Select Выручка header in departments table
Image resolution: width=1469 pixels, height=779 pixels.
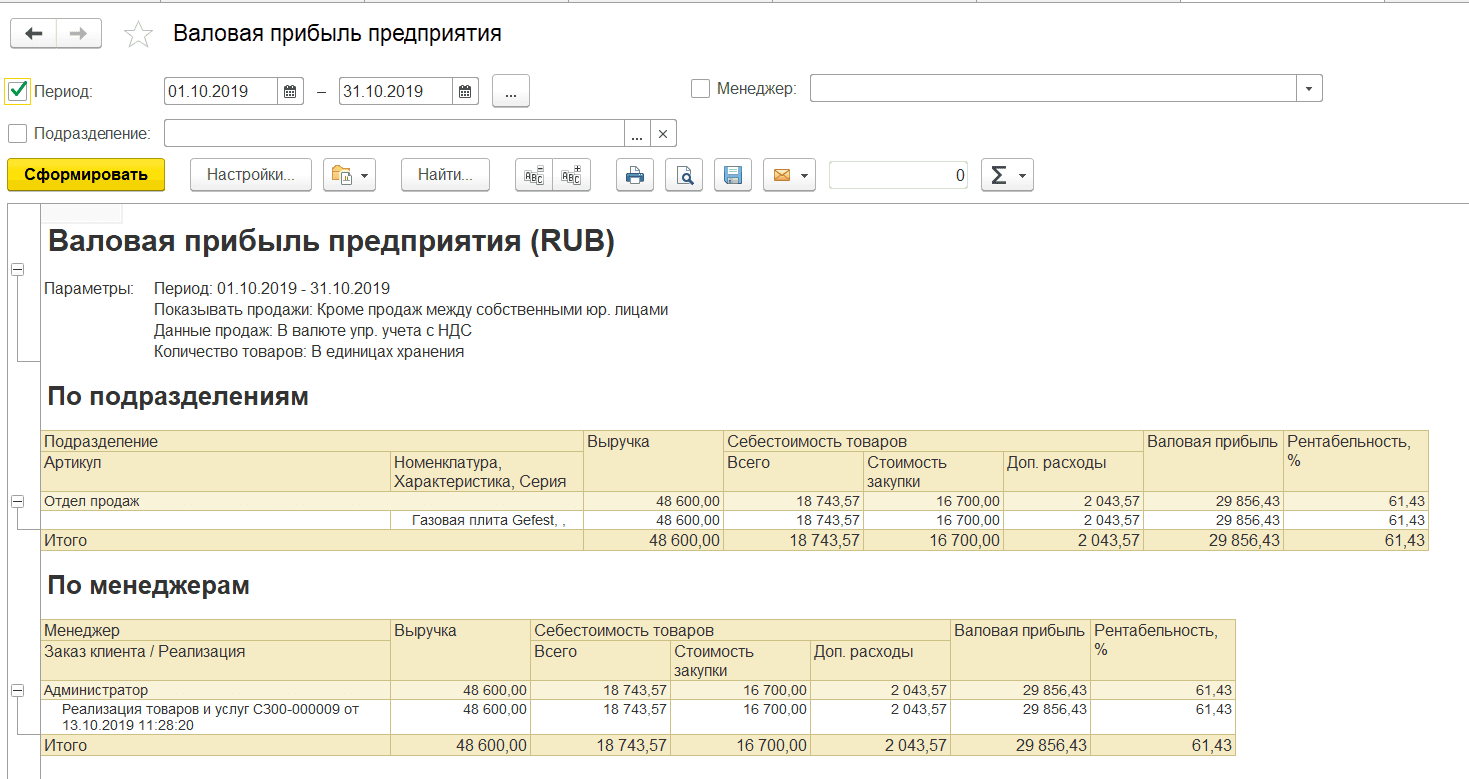(x=653, y=460)
